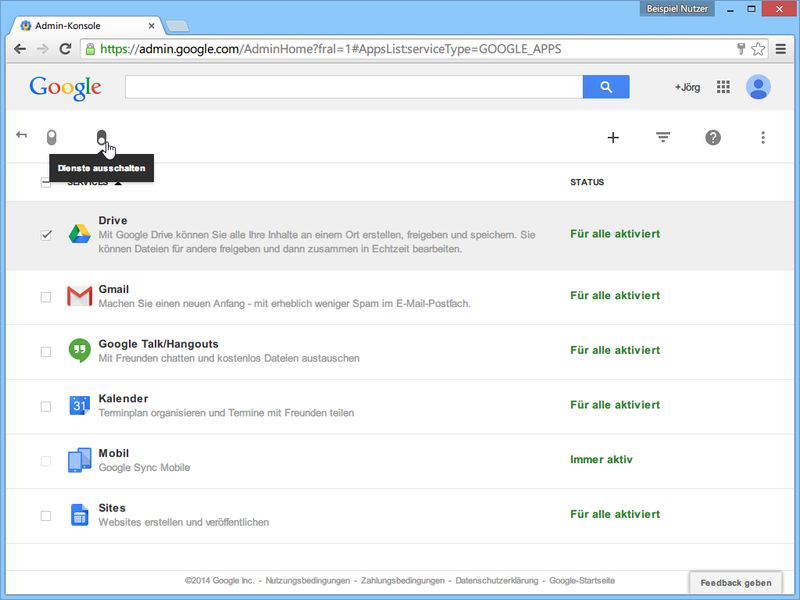This screenshot has height=600, width=800.
Task: Click the Google Sync Mobile description
Action: [144, 467]
